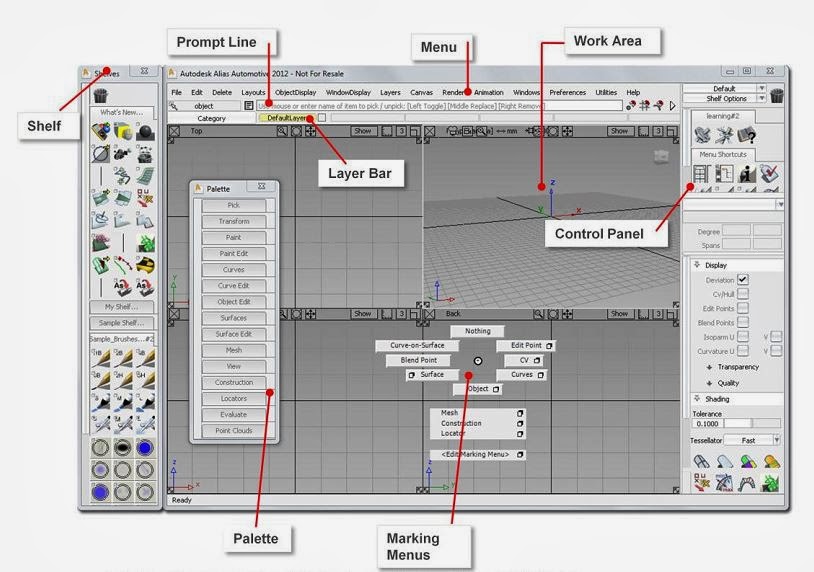The height and width of the screenshot is (572, 814).
Task: Toggle the Curvature U checkbox
Action: pos(743,351)
